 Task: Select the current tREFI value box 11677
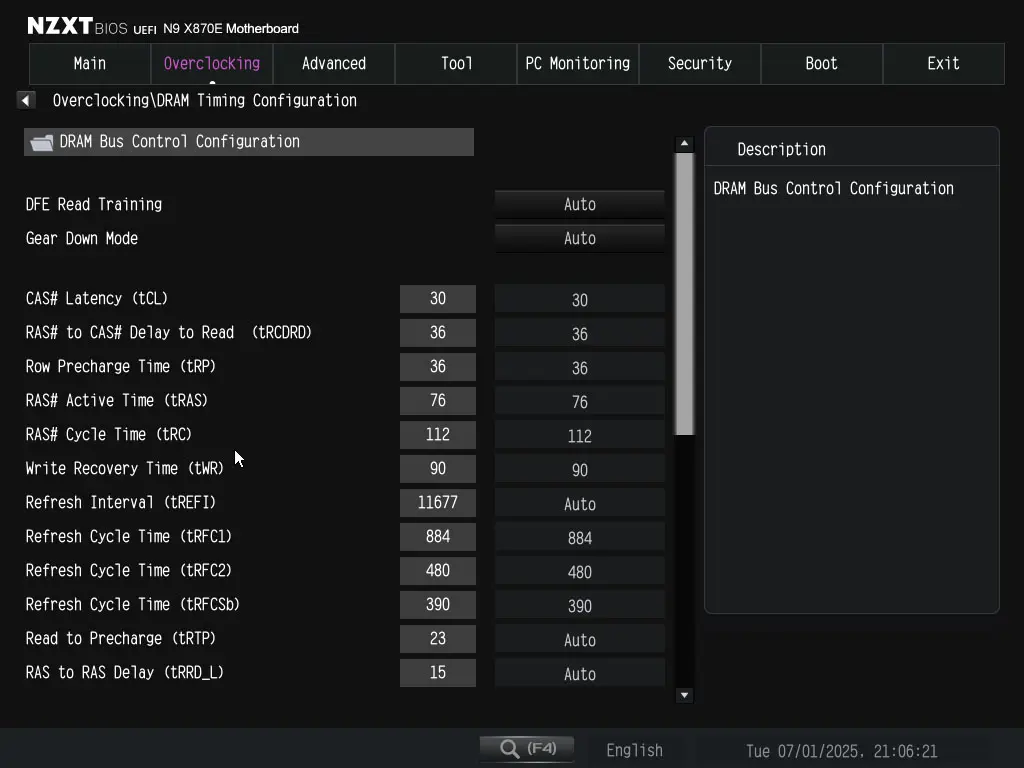pyautogui.click(x=438, y=502)
